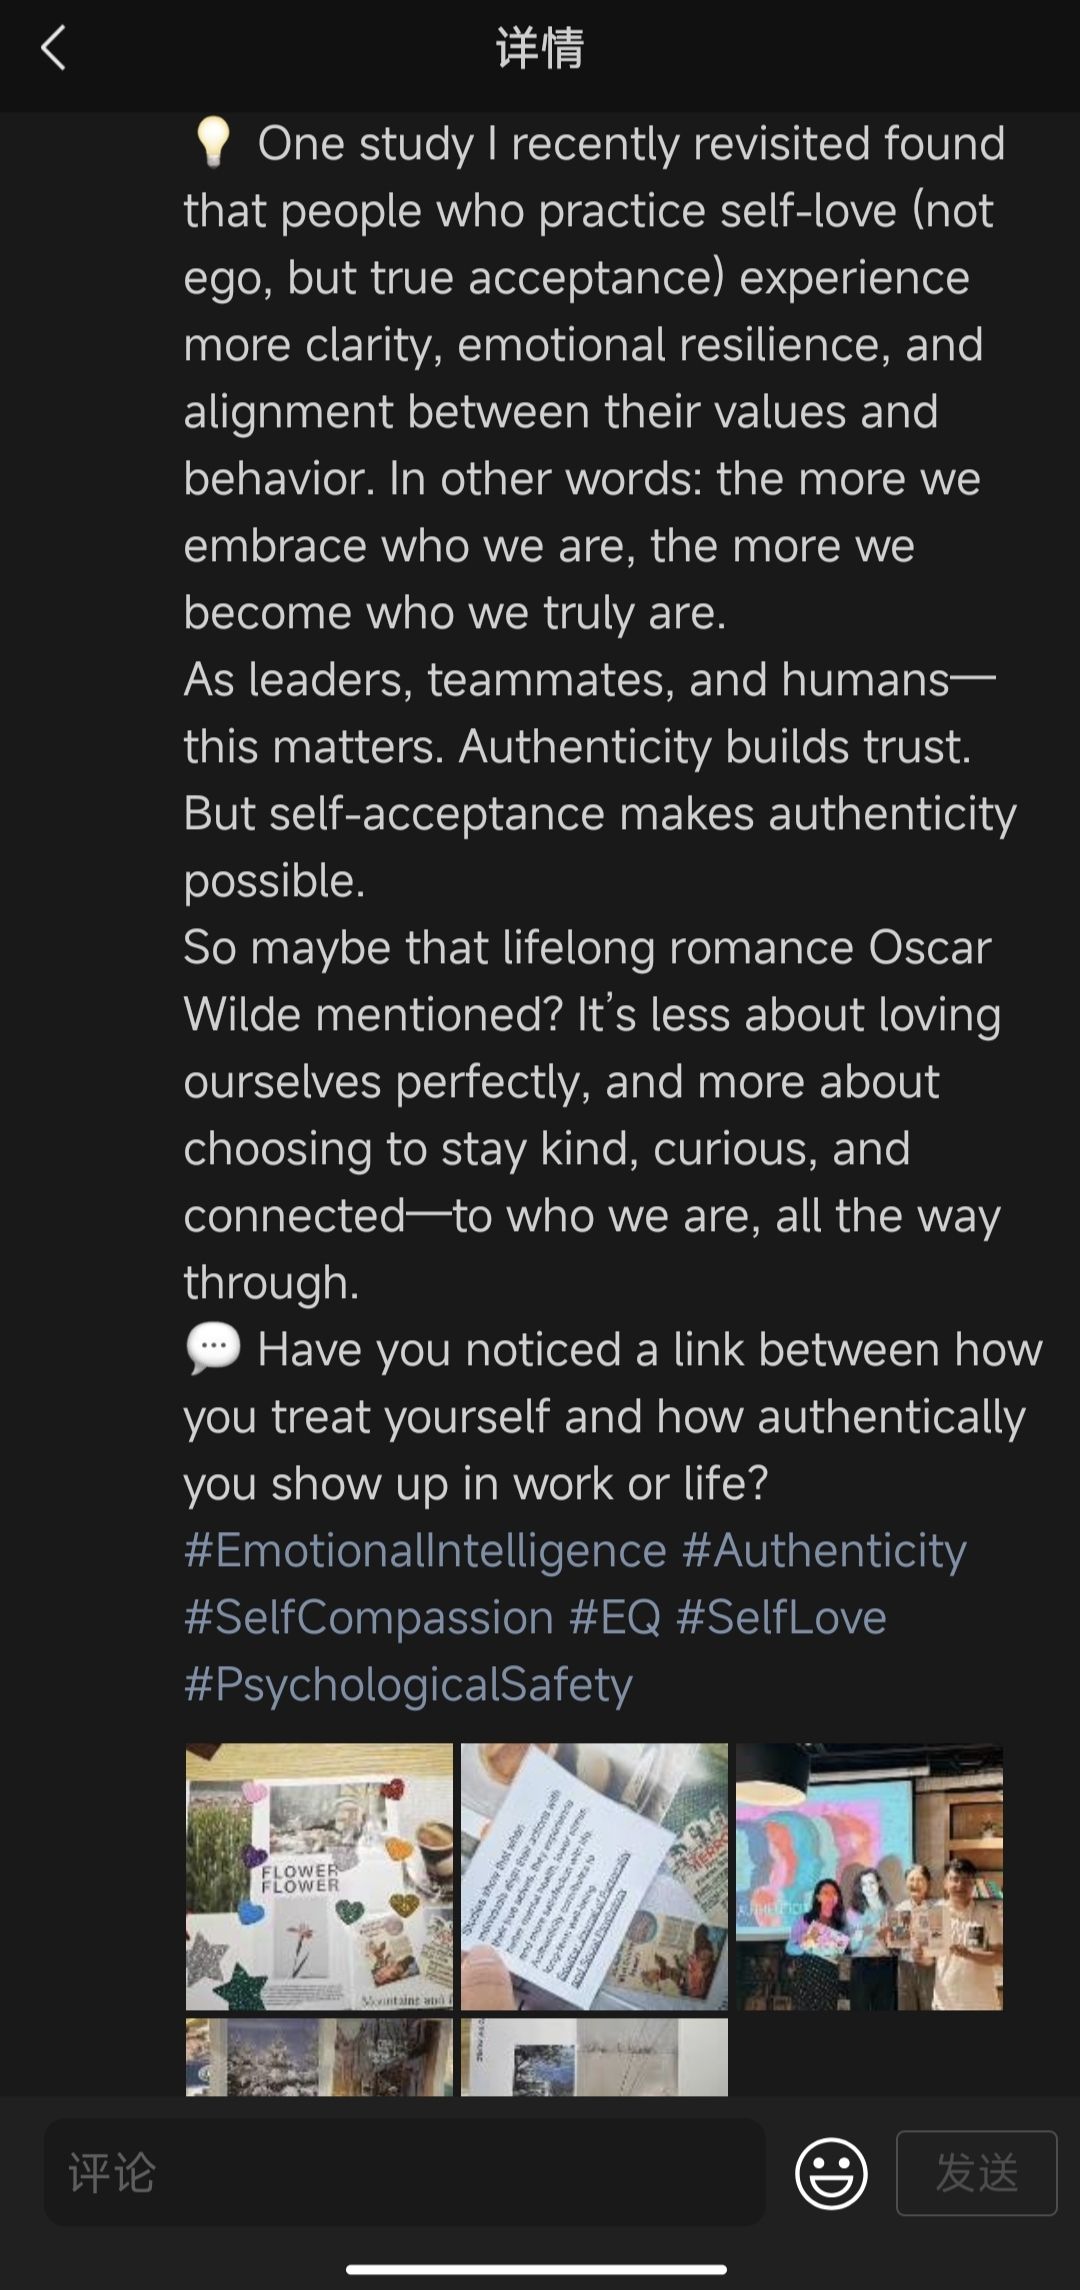Tap the speech bubble emoji in the post

tap(213, 1348)
